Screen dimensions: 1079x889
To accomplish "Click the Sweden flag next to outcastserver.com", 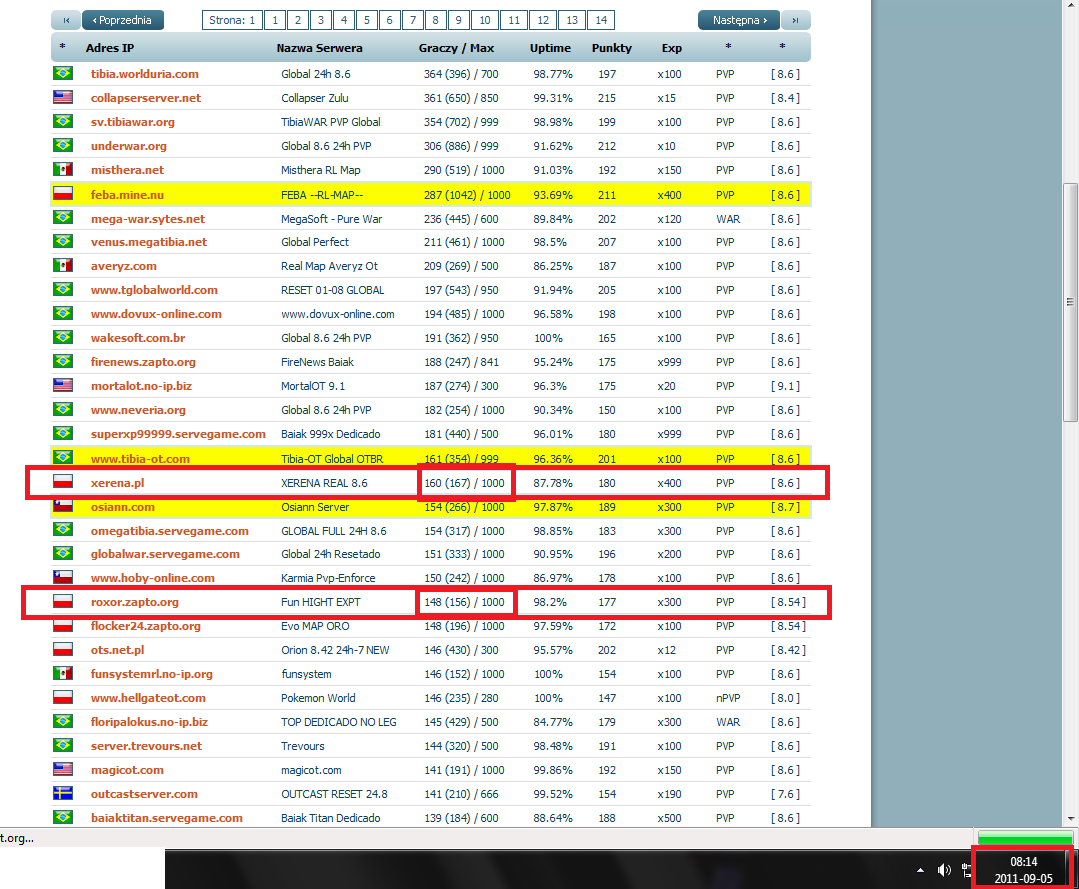I will click(x=63, y=793).
